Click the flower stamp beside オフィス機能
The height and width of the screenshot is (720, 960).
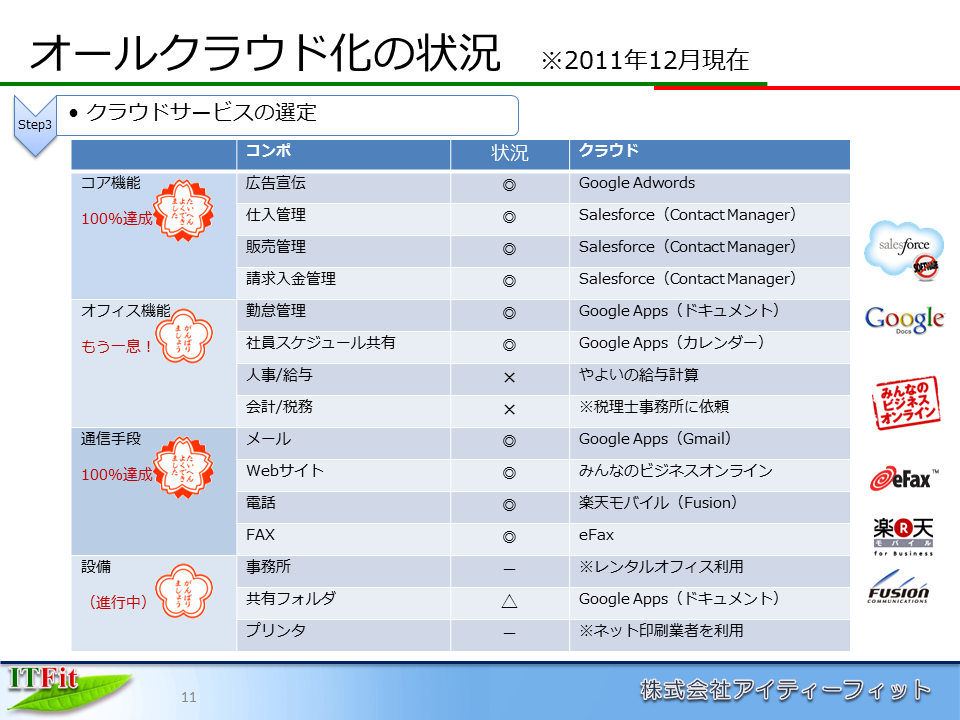coord(184,336)
